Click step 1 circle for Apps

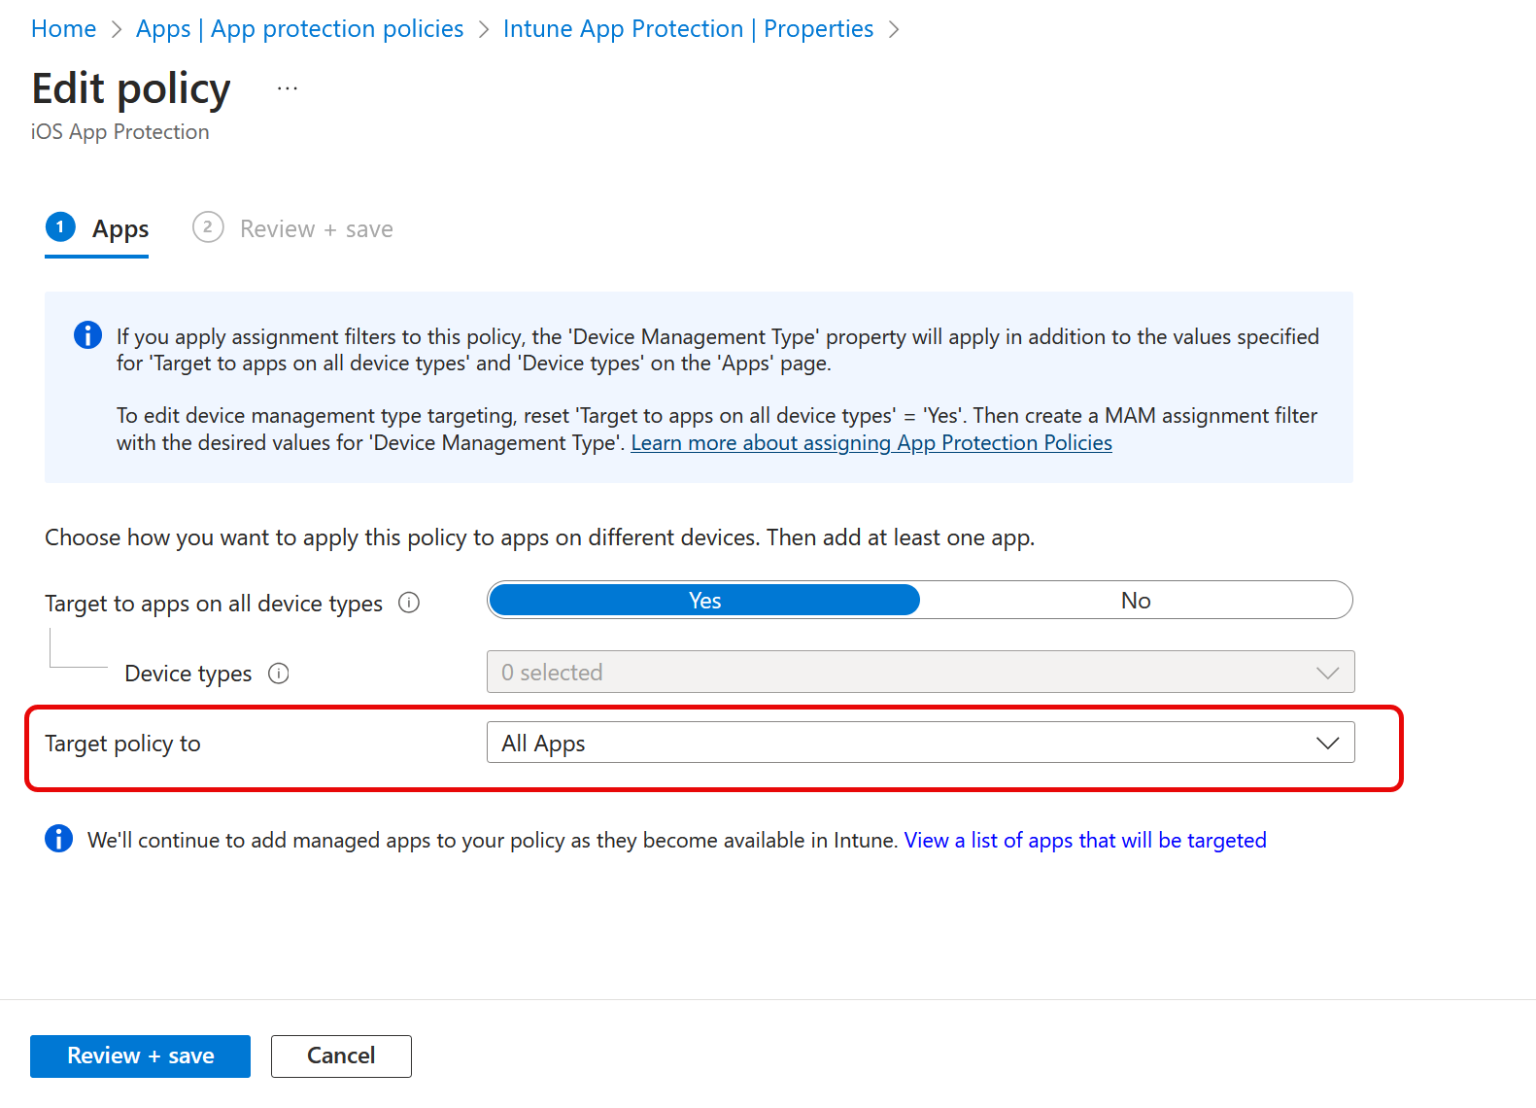point(60,227)
